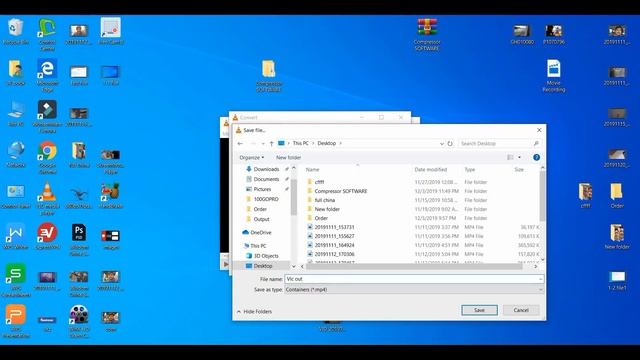This screenshot has height=360, width=640.
Task: Select Pictures in navigation pane
Action: click(x=262, y=189)
